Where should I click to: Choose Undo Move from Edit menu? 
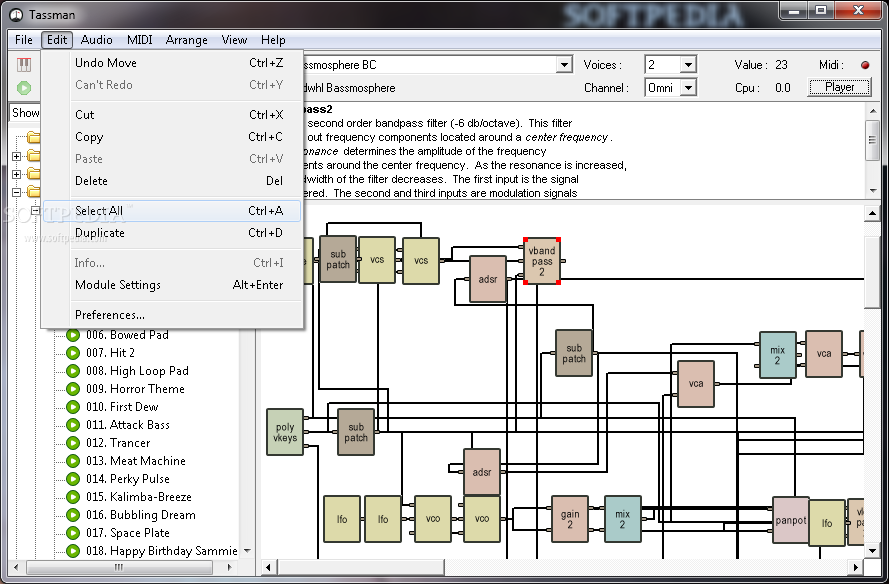171,63
